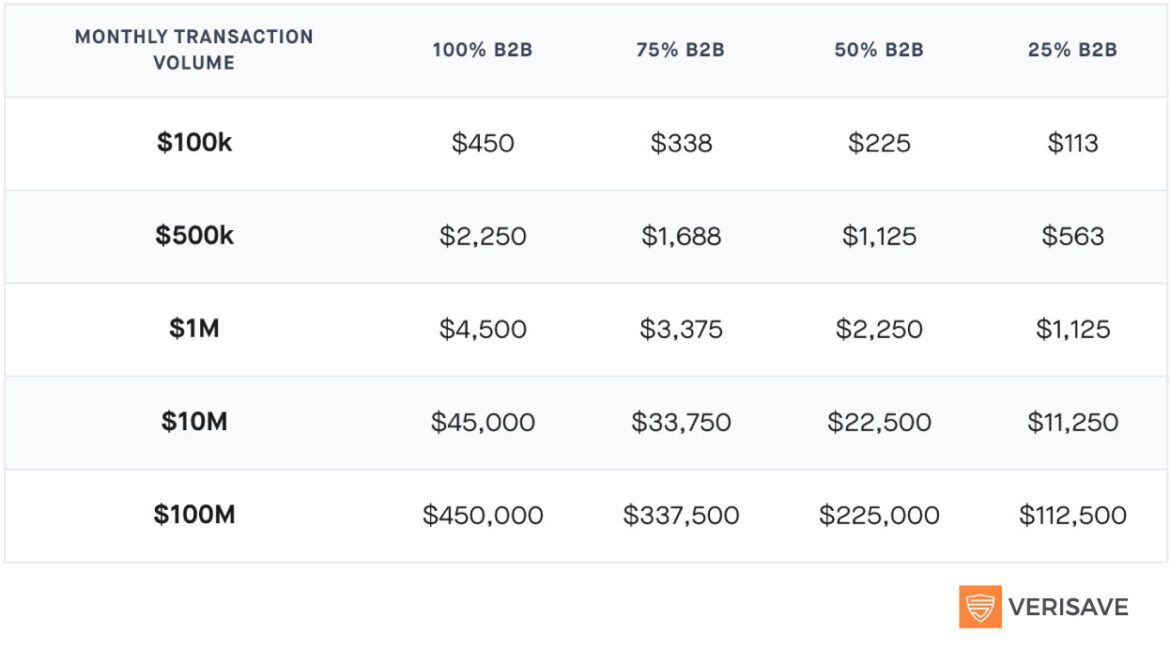
Task: Click the 50% B2B column header
Action: coord(879,50)
